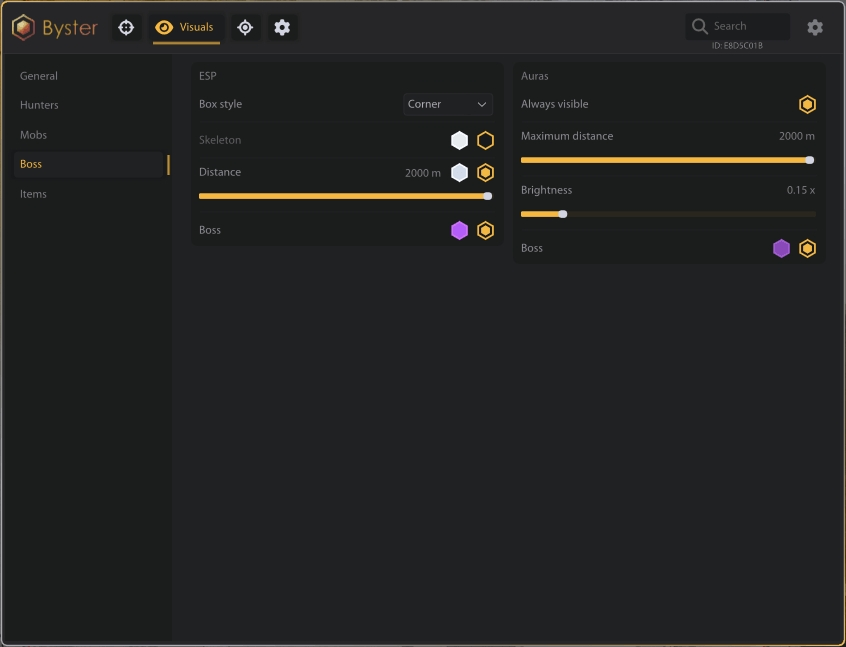846x647 pixels.
Task: Click the ID: E8D5C01B text
Action: (737, 46)
